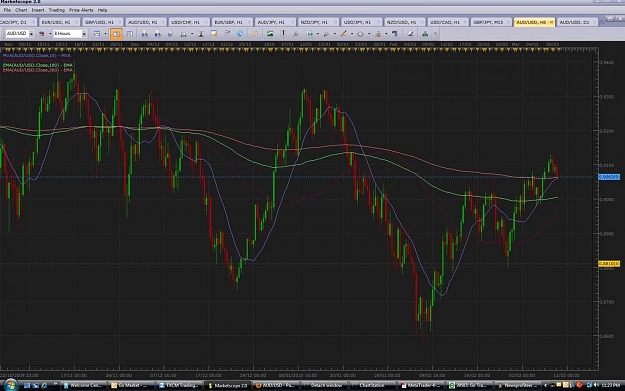The width and height of the screenshot is (625, 391).
Task: Click the crossed tools icon
Action: point(296,34)
